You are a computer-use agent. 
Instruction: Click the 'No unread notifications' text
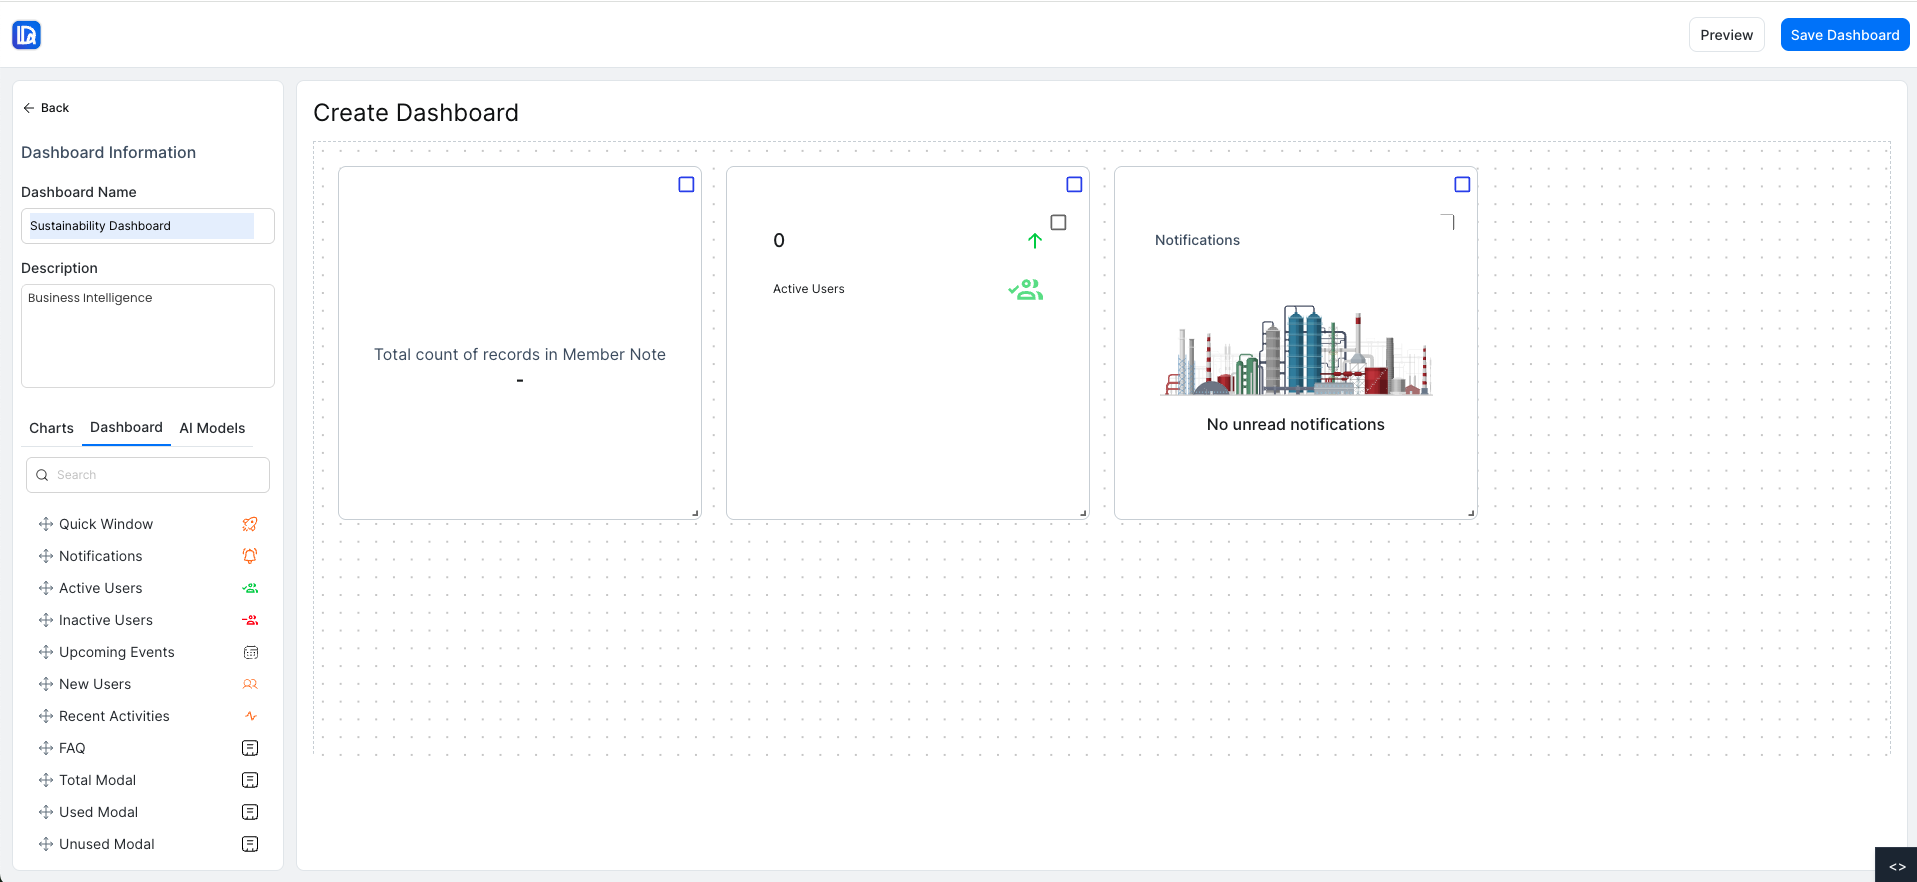pos(1295,425)
